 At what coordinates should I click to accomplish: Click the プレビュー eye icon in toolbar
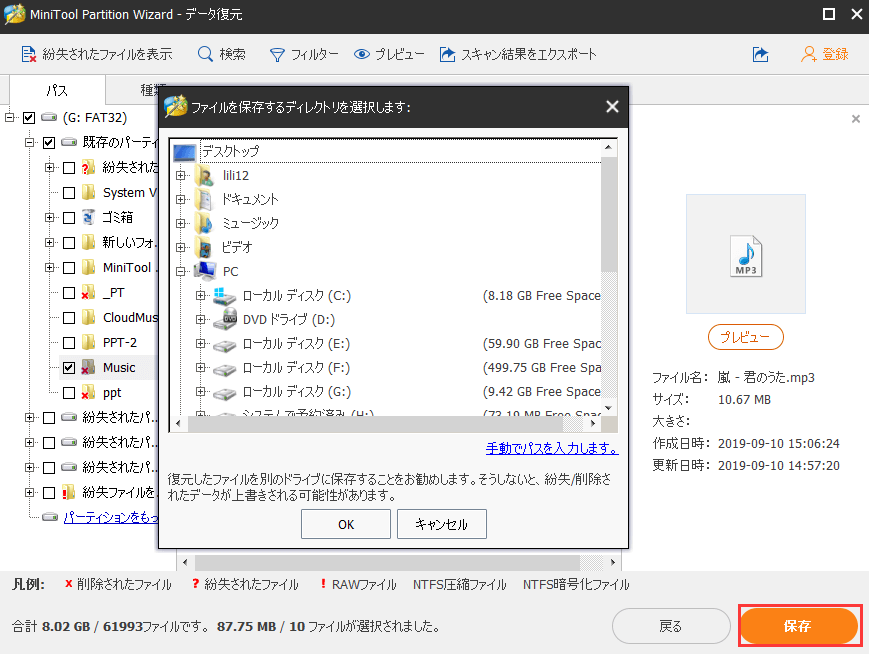click(362, 54)
